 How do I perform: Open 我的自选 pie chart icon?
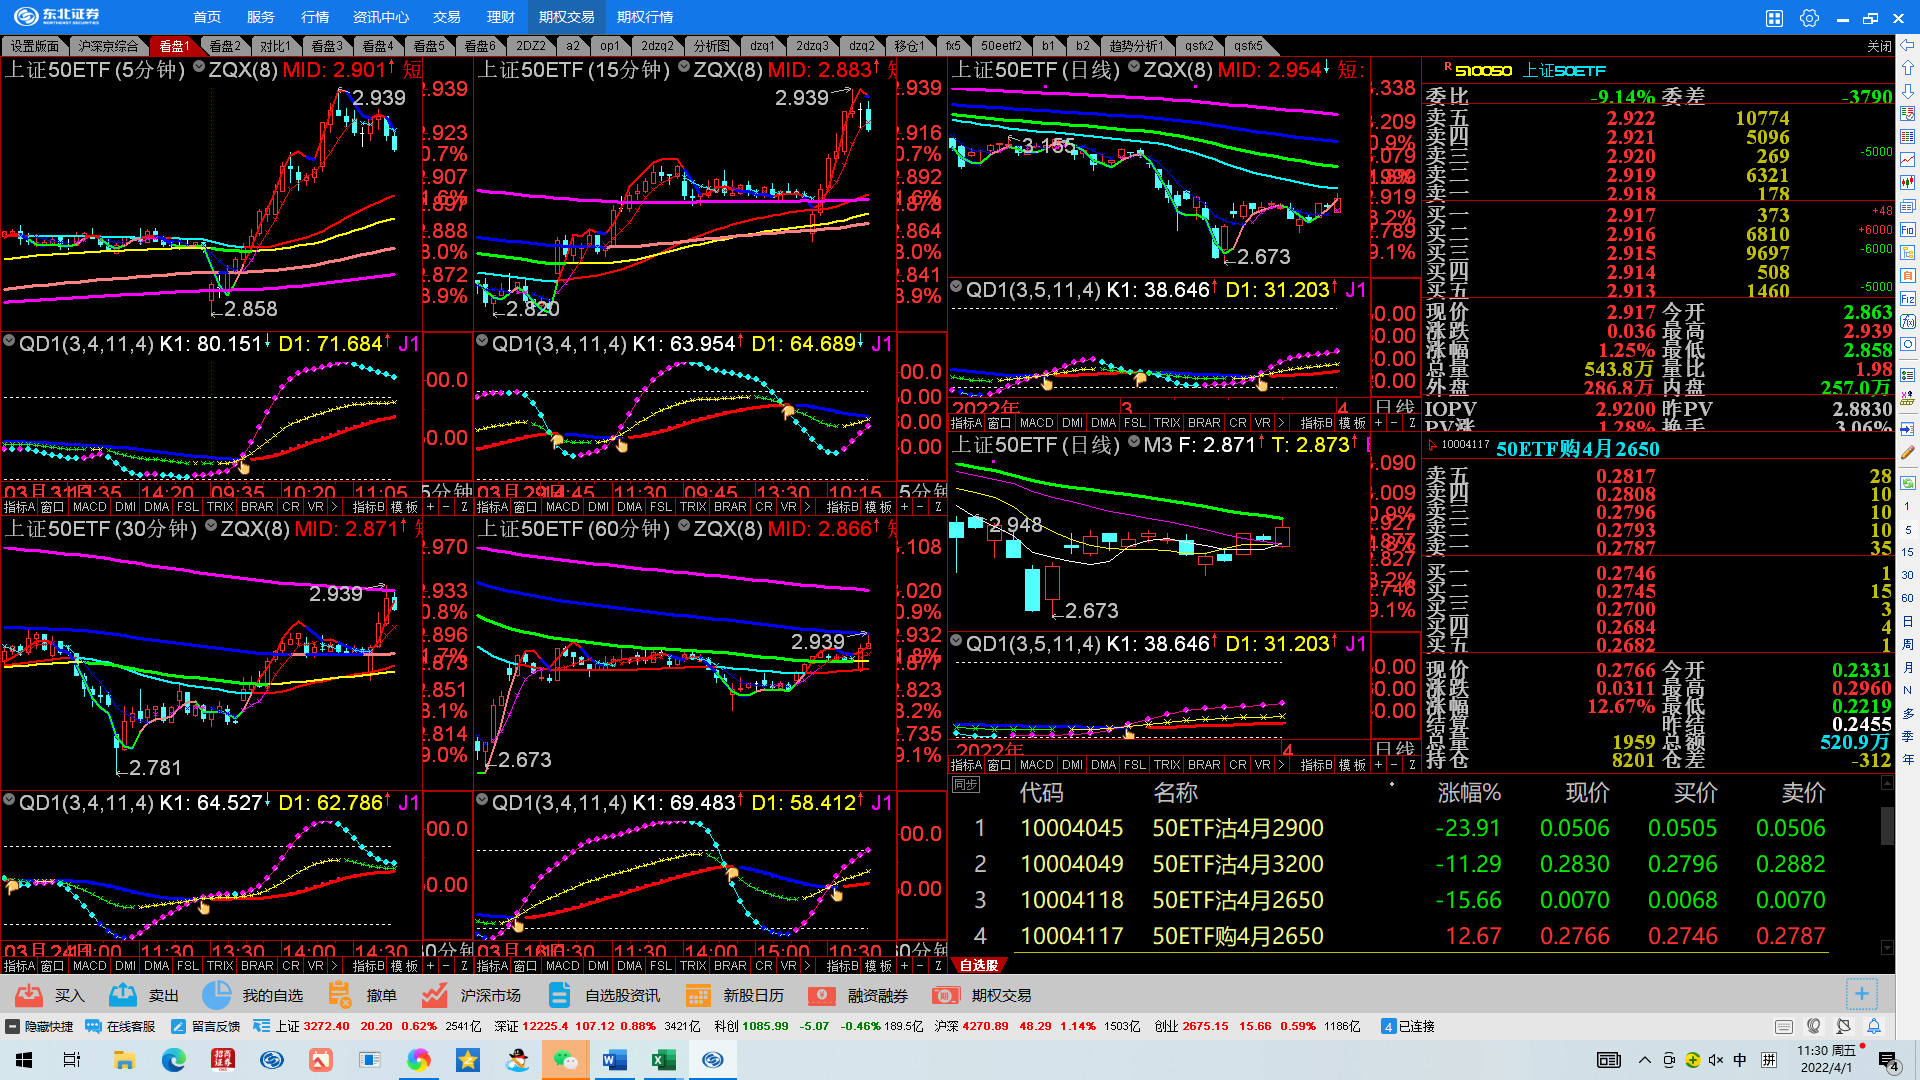point(216,995)
